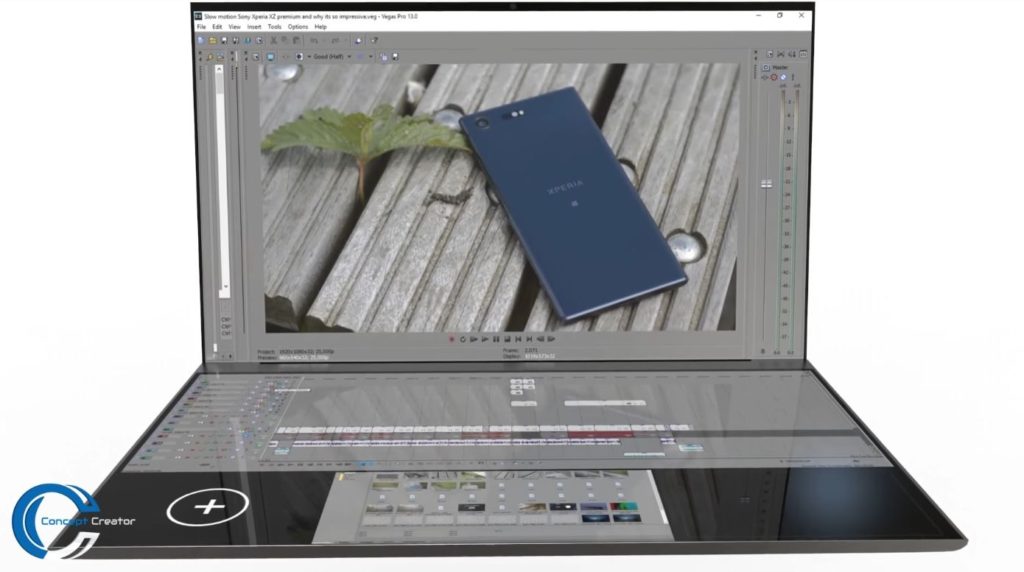The image size is (1024, 572).
Task: Click the Help menu
Action: point(320,27)
